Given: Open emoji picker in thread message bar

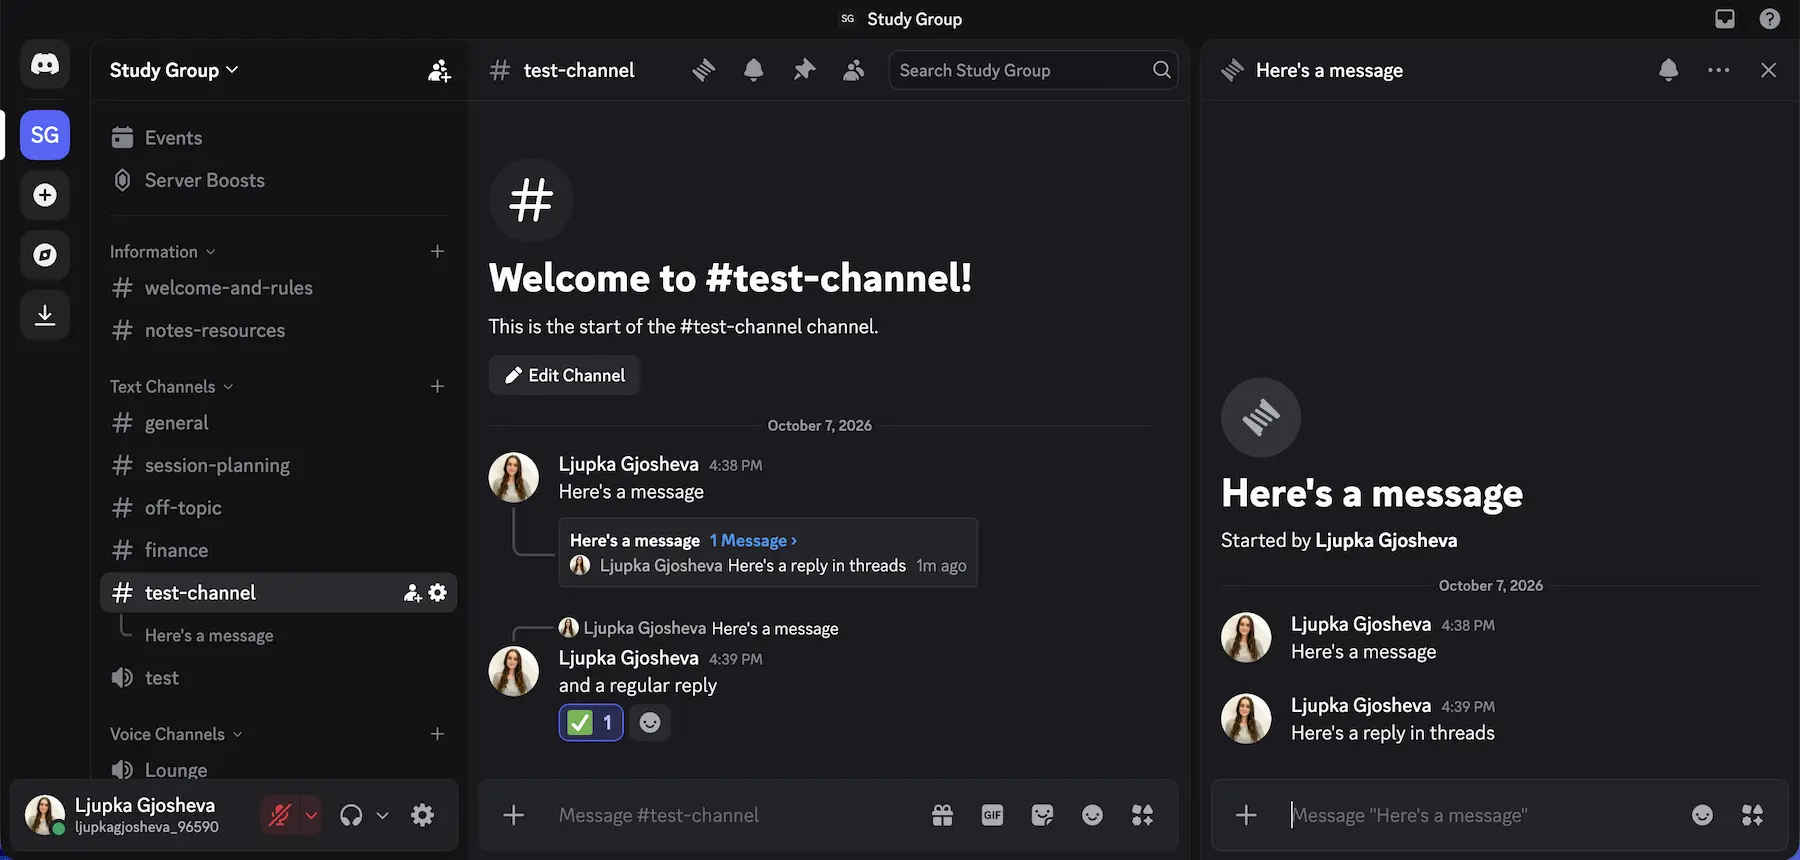Looking at the screenshot, I should tap(1702, 815).
